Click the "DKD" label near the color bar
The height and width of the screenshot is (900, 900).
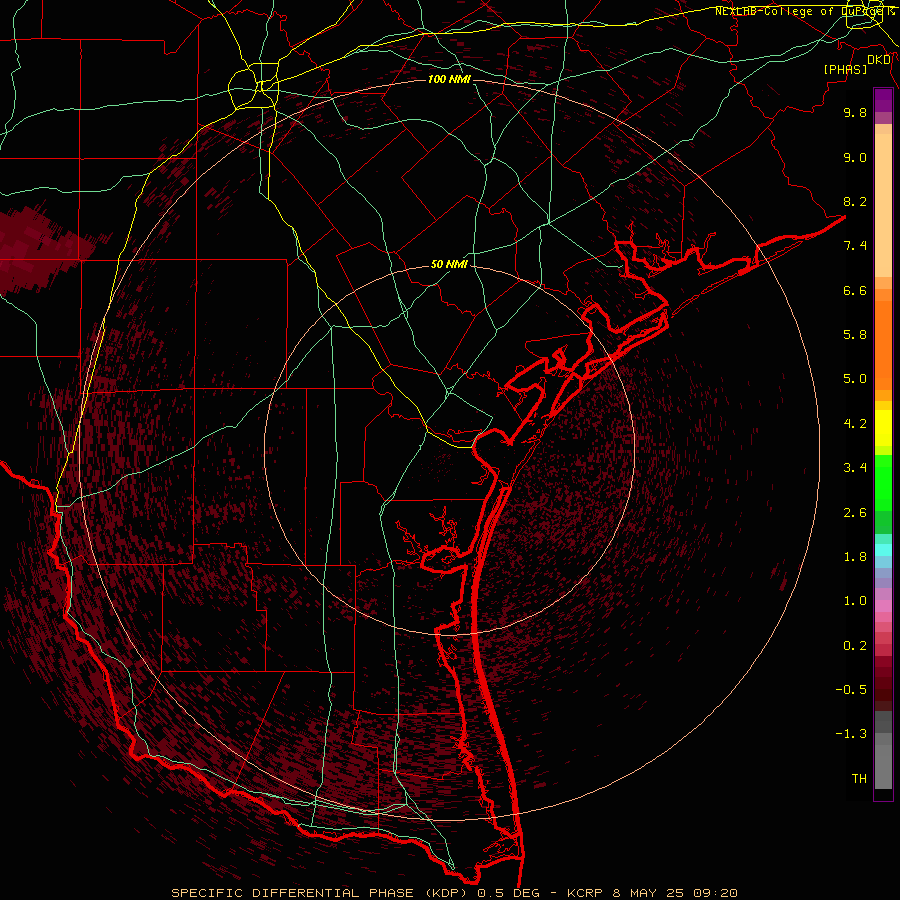(x=879, y=60)
